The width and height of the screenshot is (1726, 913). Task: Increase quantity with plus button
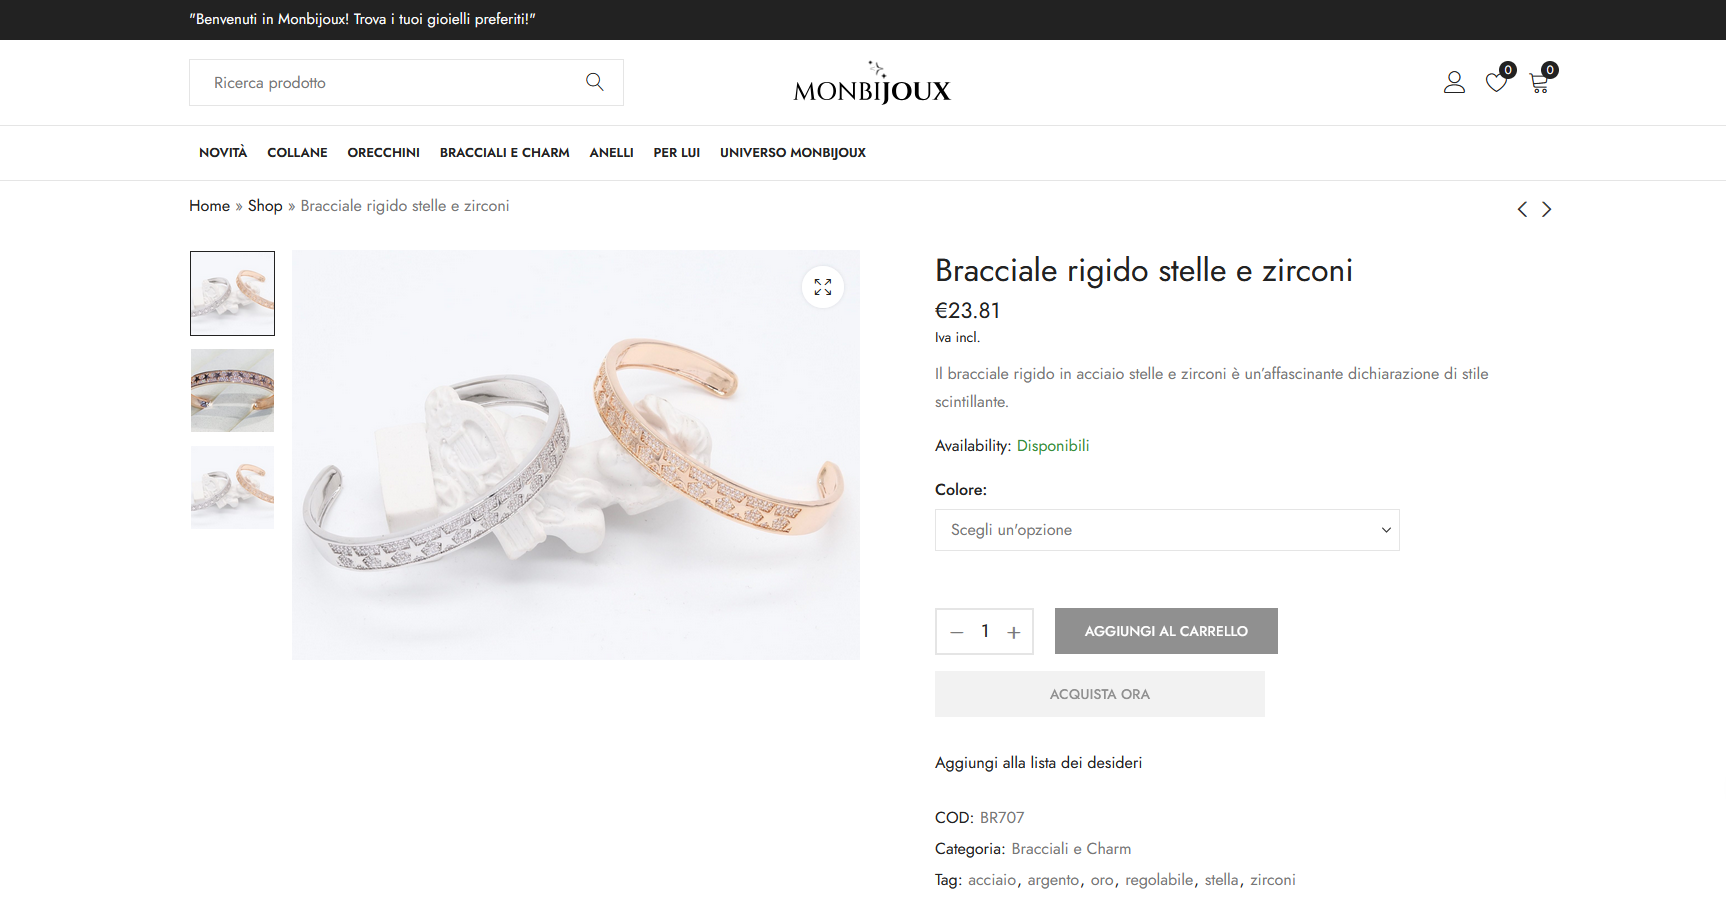[x=1014, y=632]
